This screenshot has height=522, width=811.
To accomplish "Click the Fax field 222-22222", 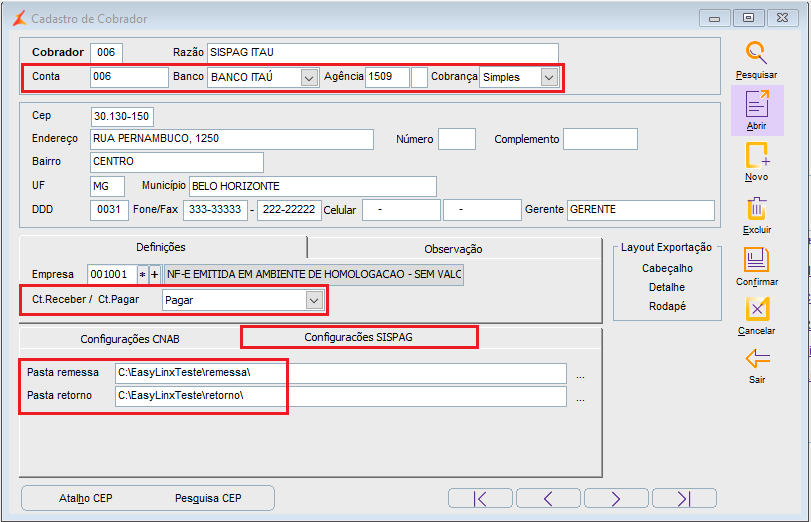I will (x=289, y=210).
